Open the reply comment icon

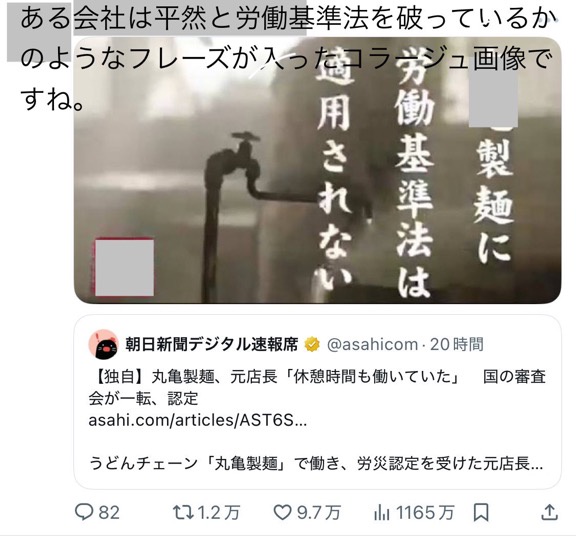tap(84, 512)
